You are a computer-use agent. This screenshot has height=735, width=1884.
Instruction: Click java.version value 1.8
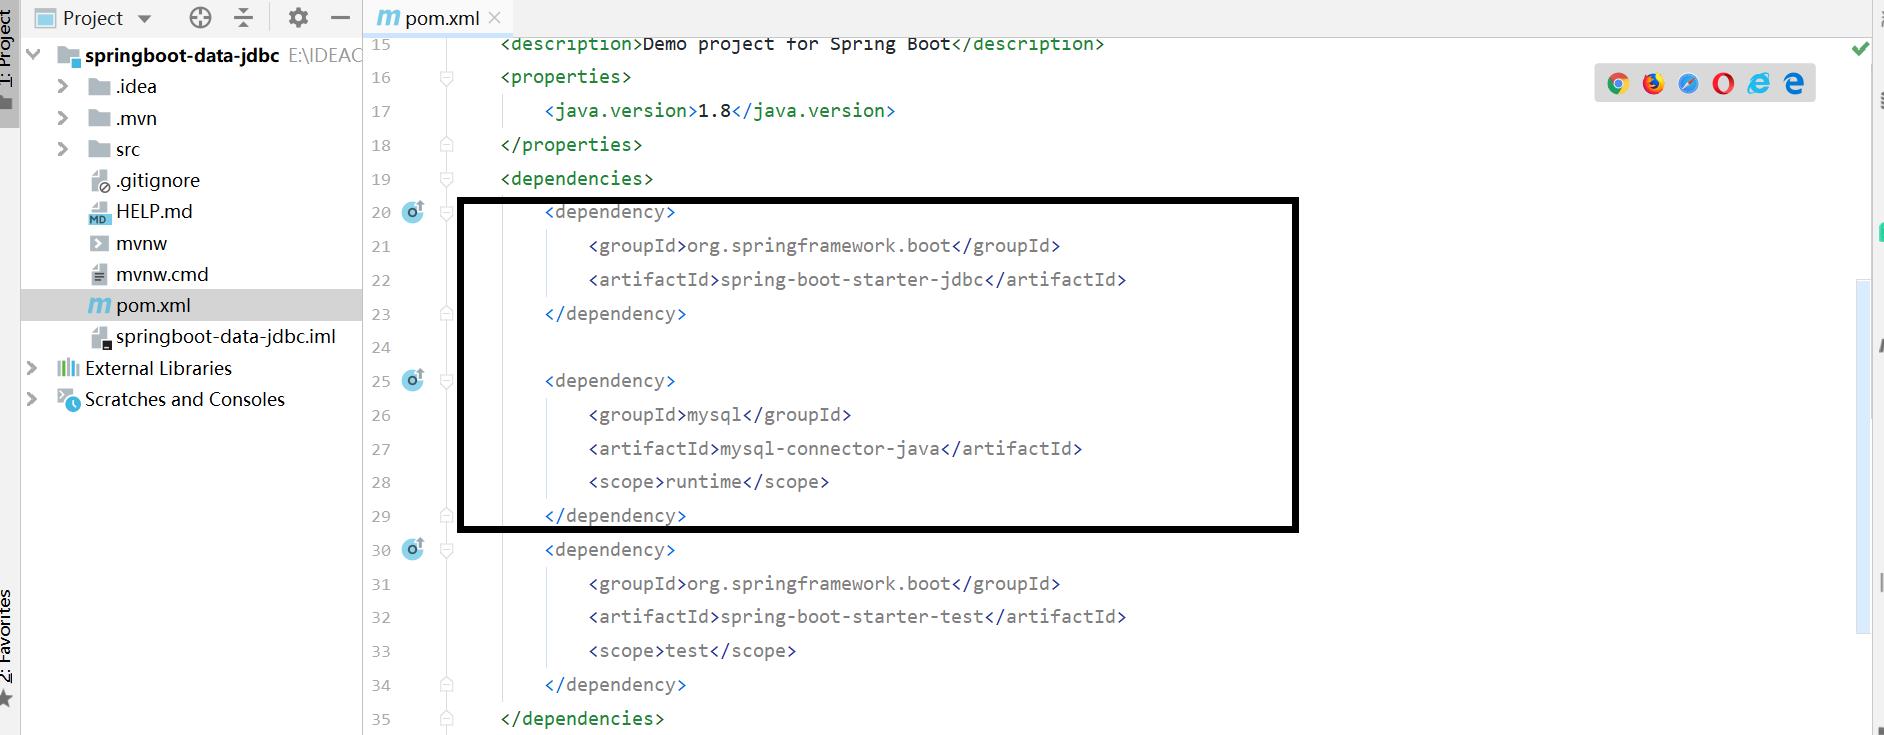coord(715,111)
